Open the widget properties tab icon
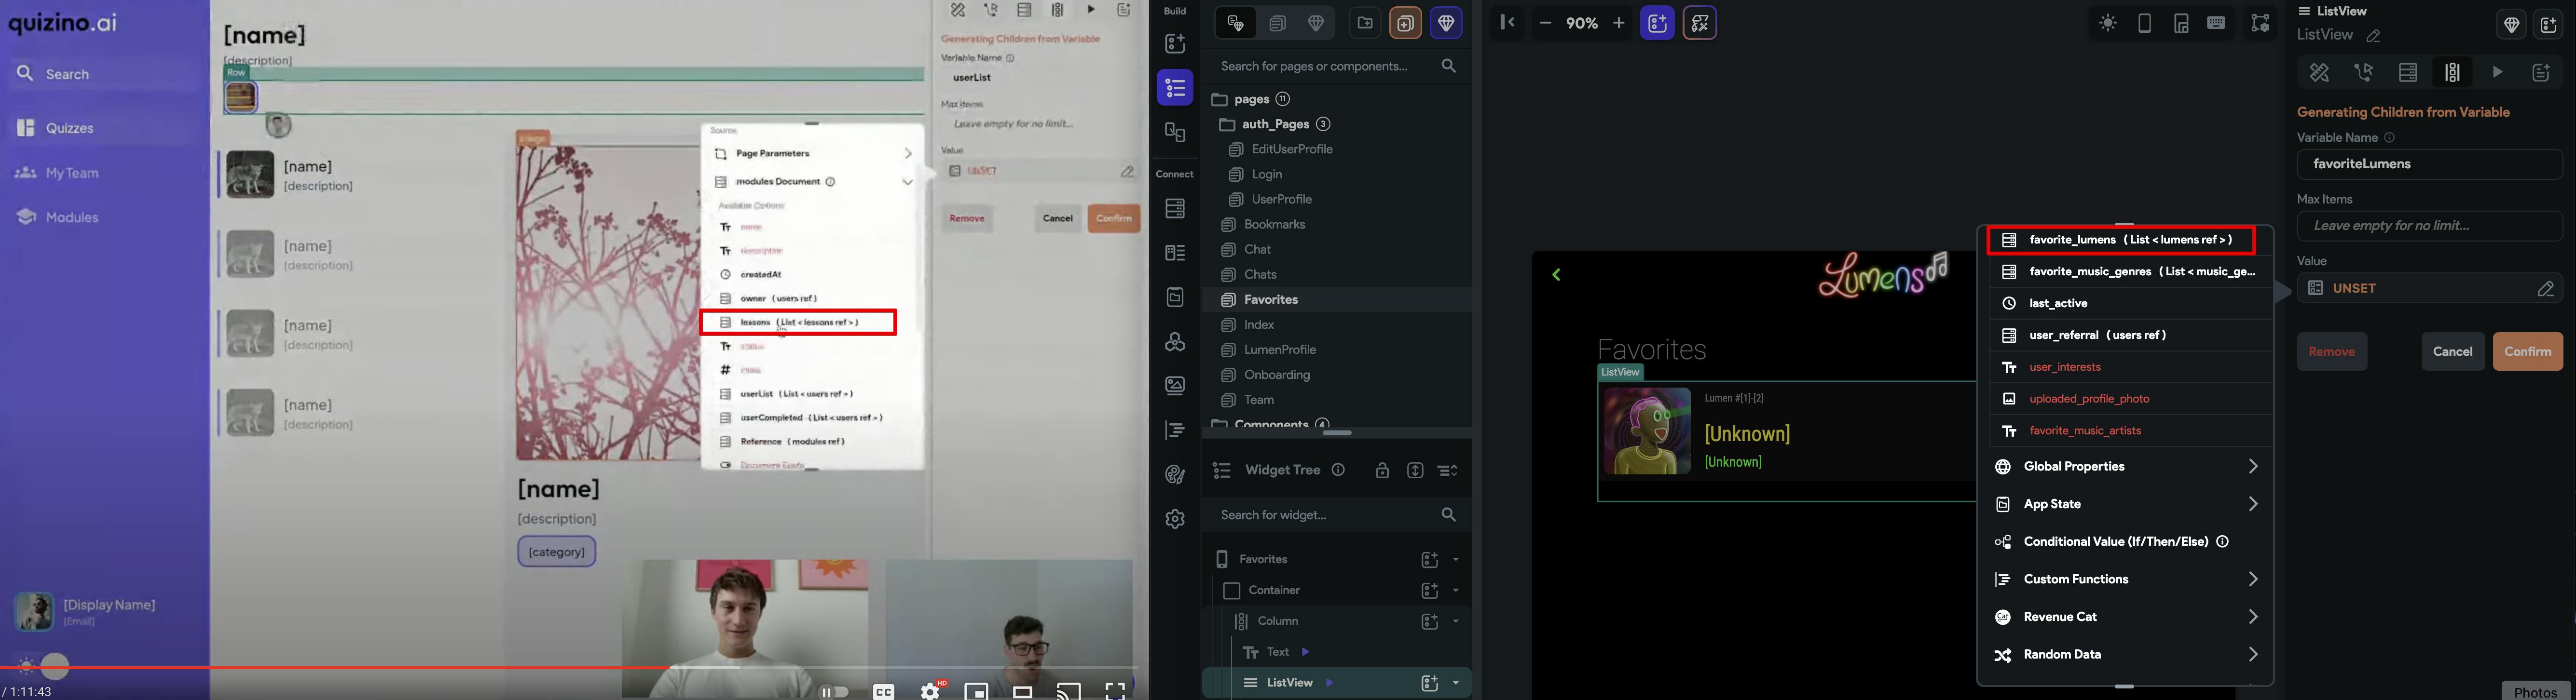This screenshot has width=2576, height=700. [x=2319, y=72]
